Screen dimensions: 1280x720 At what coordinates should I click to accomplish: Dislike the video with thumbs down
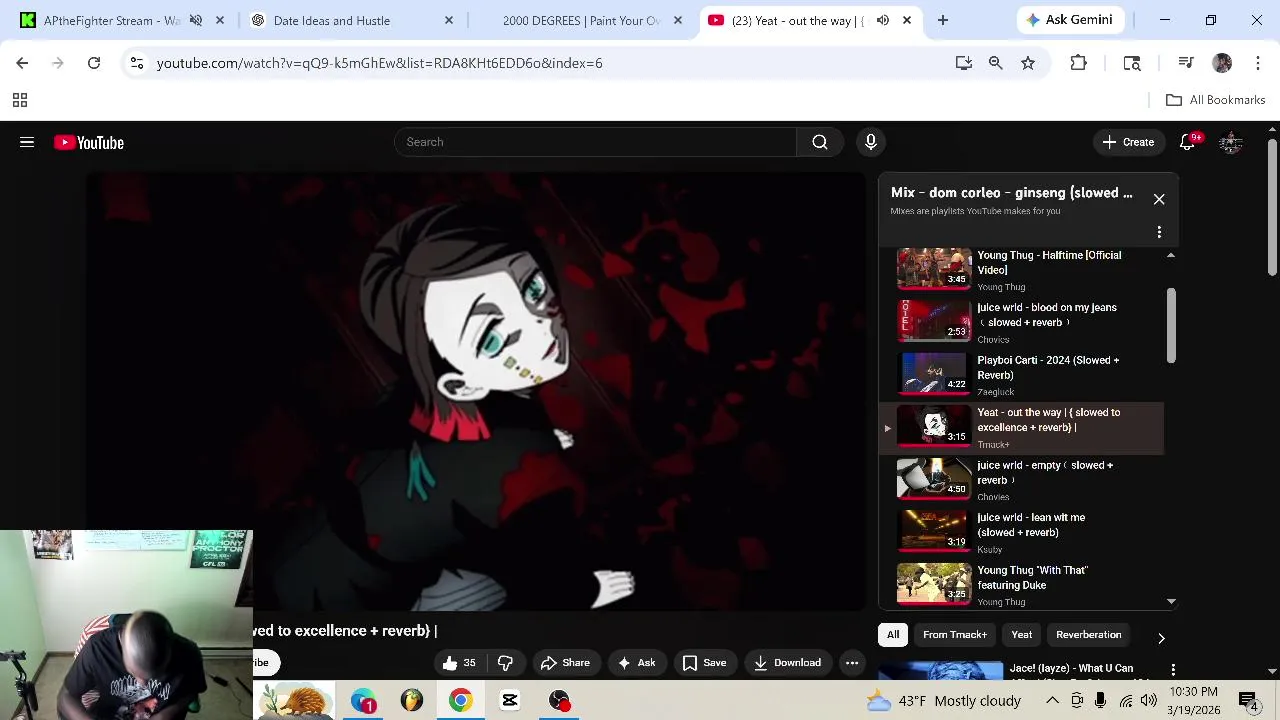coord(506,663)
